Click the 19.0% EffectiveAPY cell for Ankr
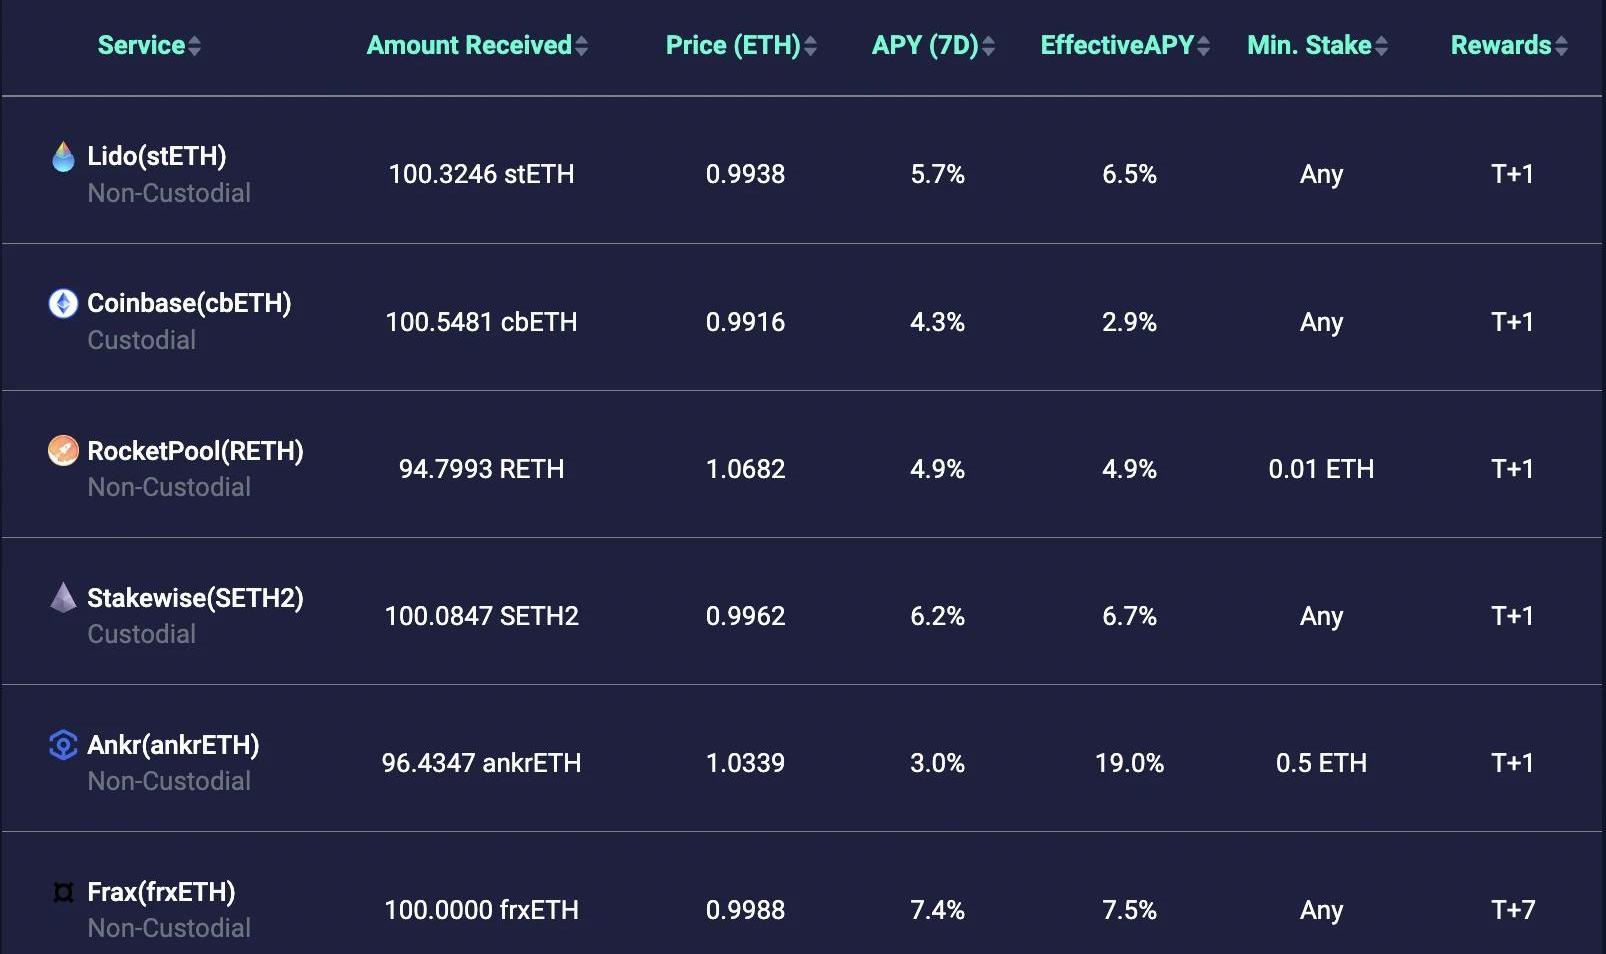This screenshot has width=1606, height=954. click(x=1129, y=764)
